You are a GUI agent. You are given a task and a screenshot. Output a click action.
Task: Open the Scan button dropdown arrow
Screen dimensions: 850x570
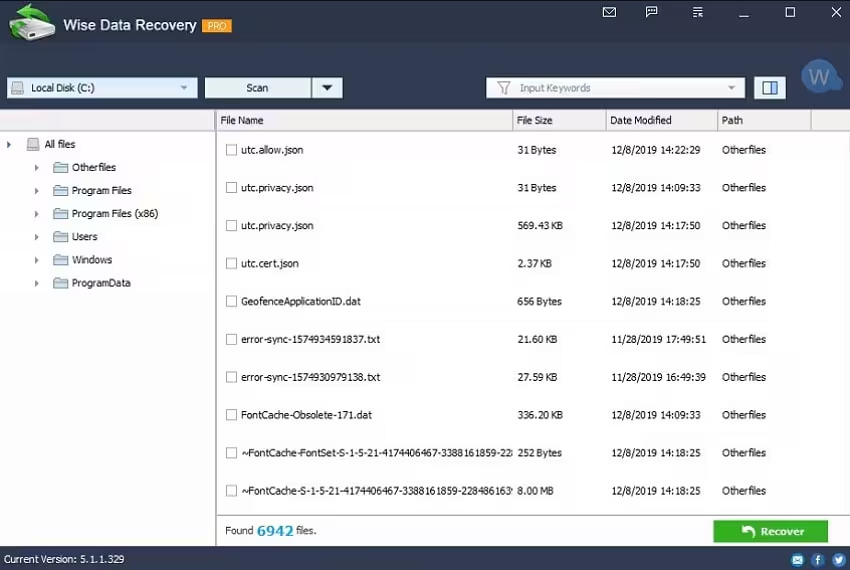[x=327, y=88]
